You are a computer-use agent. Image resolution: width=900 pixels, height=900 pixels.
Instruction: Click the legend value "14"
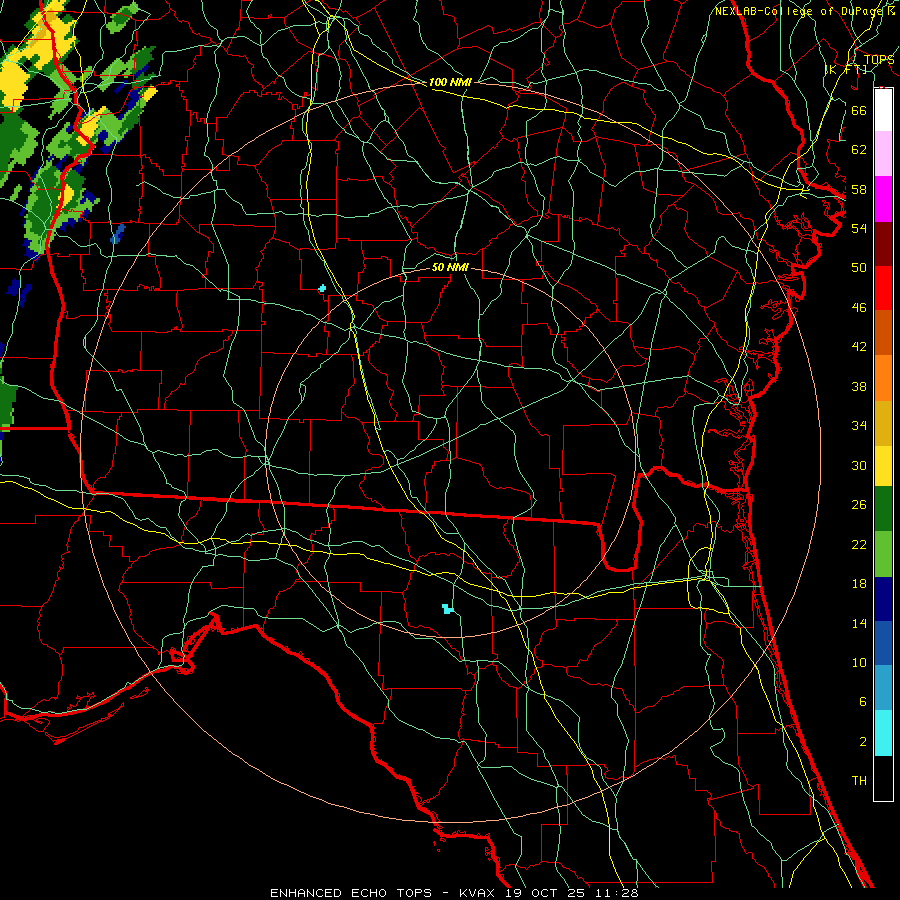[859, 623]
